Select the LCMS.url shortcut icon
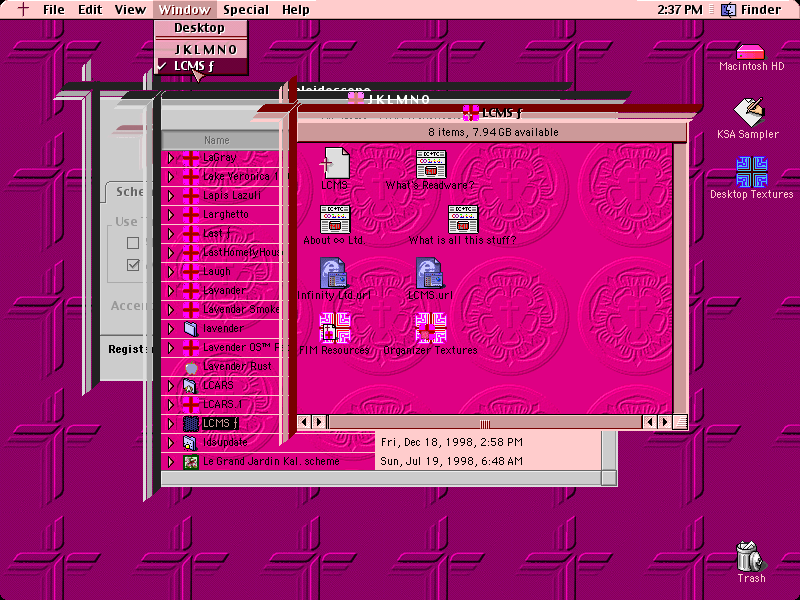This screenshot has width=800, height=600. click(430, 273)
